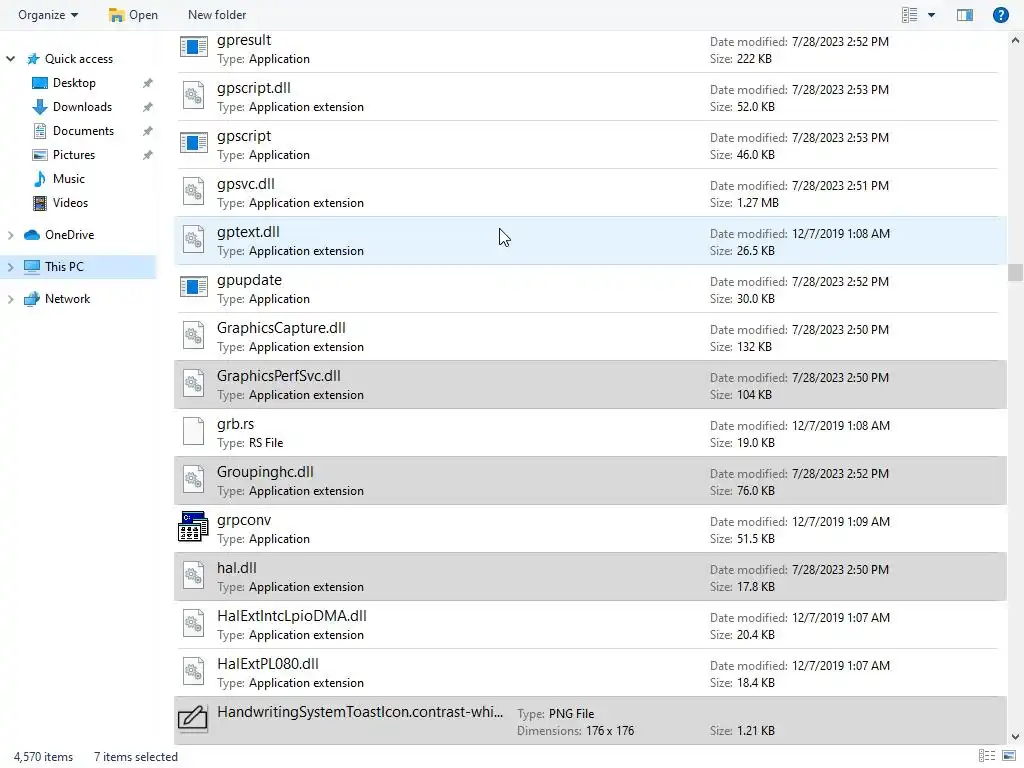
Task: Click the Open toolbar button
Action: [x=133, y=15]
